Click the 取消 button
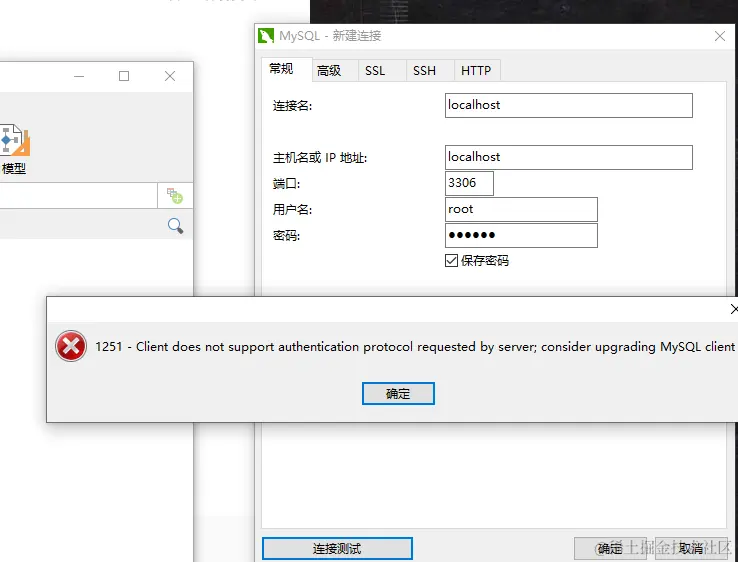Viewport: 738px width, 562px height. pos(691,548)
